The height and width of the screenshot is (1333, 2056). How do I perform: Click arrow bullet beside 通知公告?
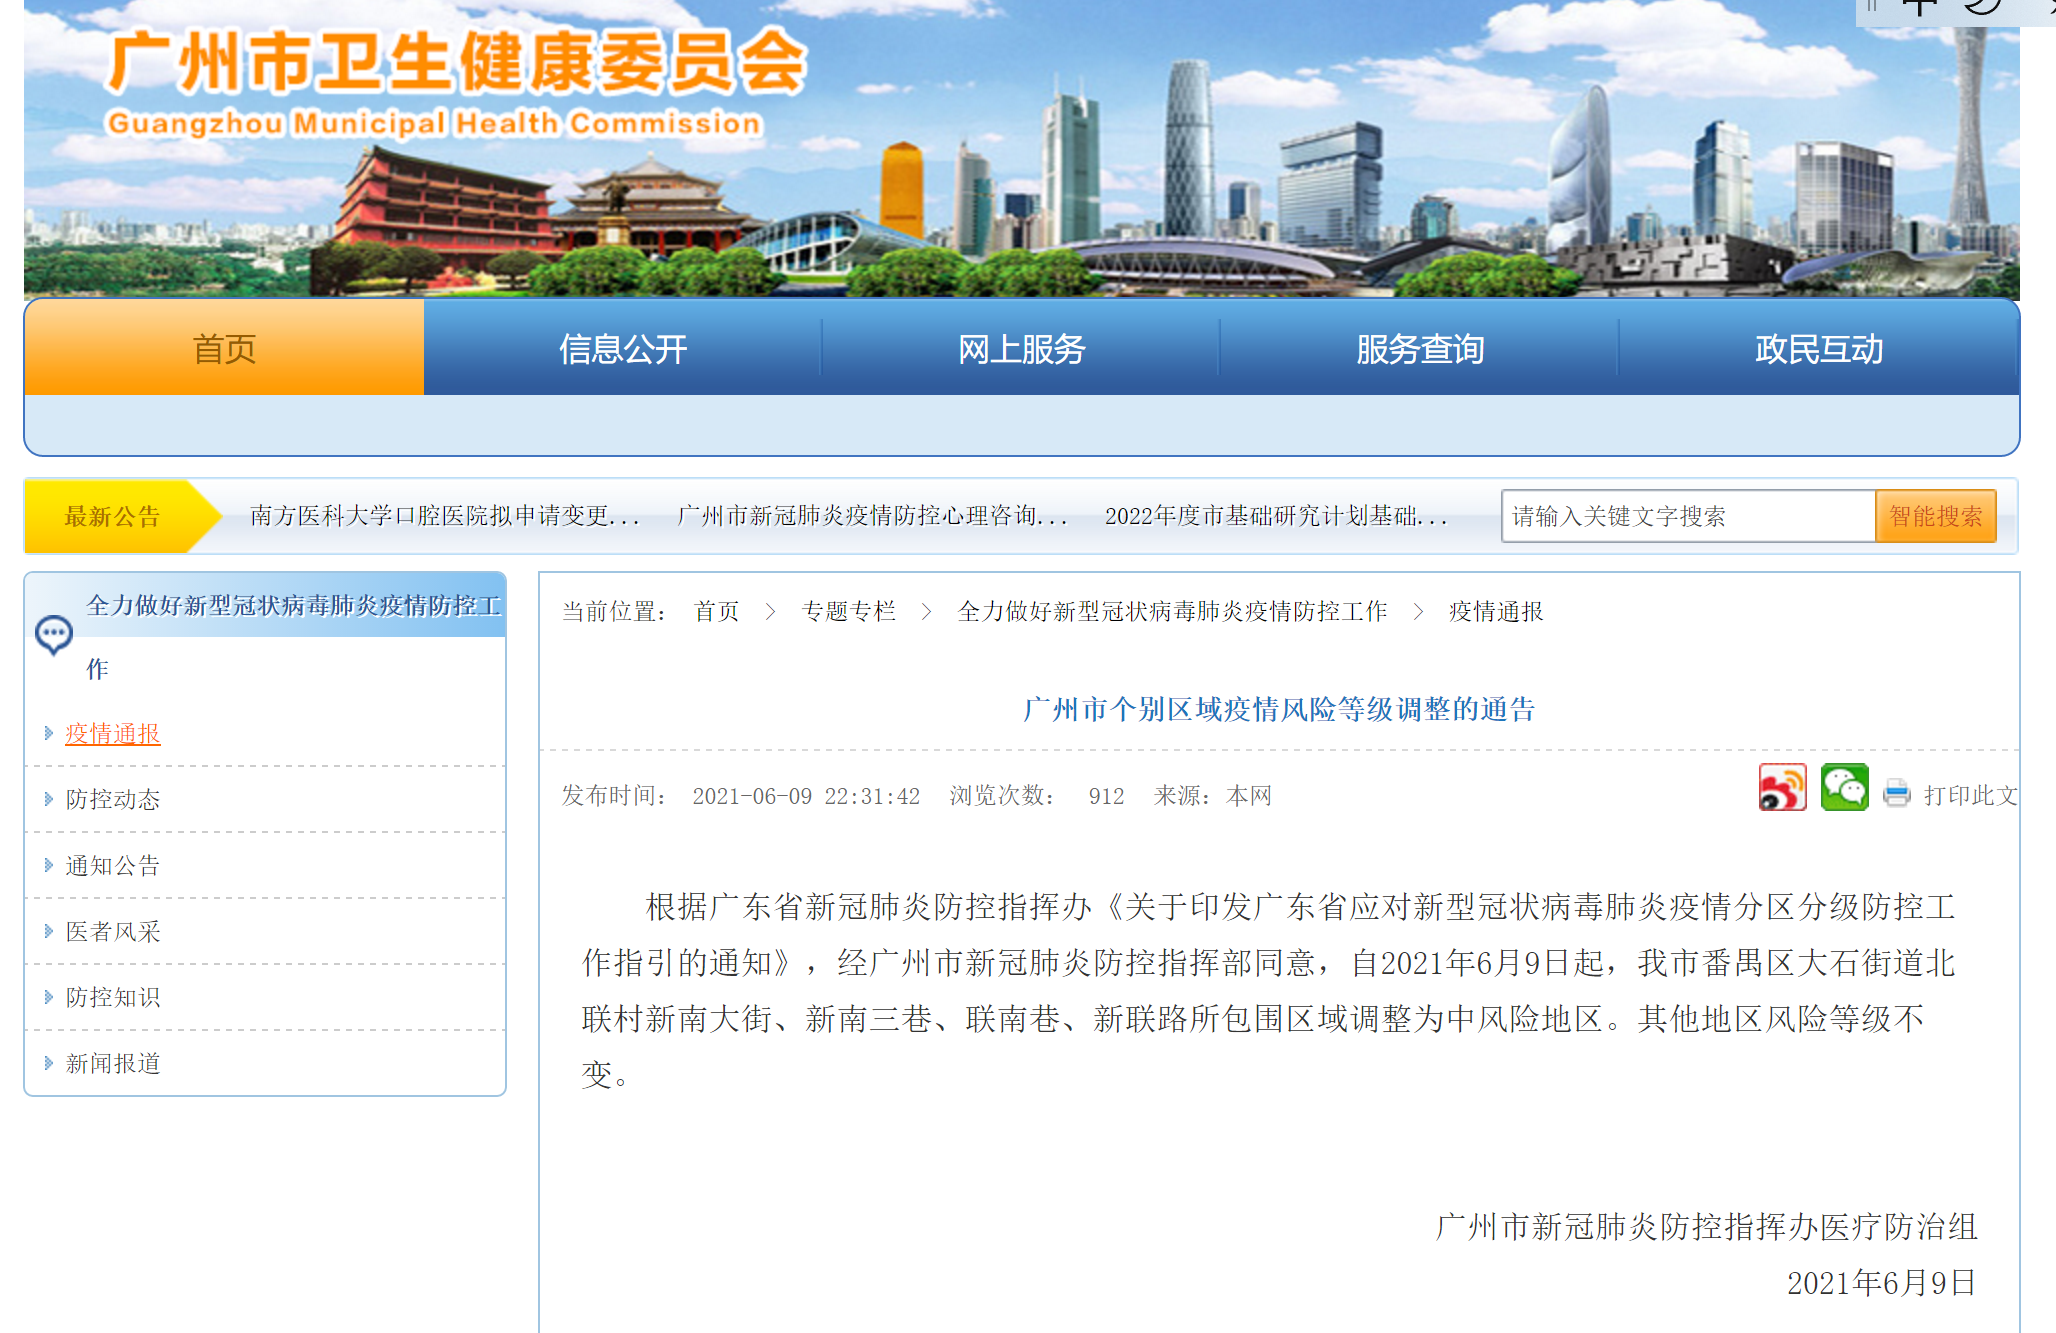pos(48,865)
